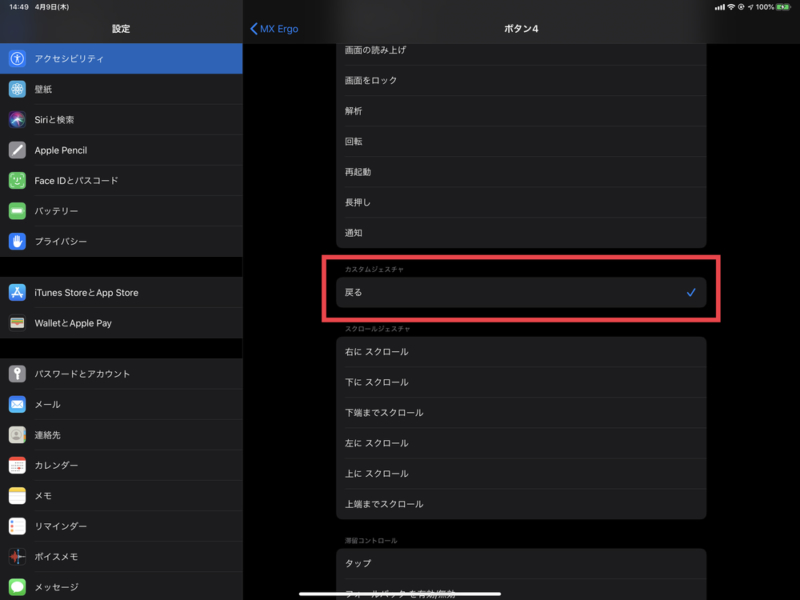
Task: Open リマインダー settings
Action: click(121, 526)
